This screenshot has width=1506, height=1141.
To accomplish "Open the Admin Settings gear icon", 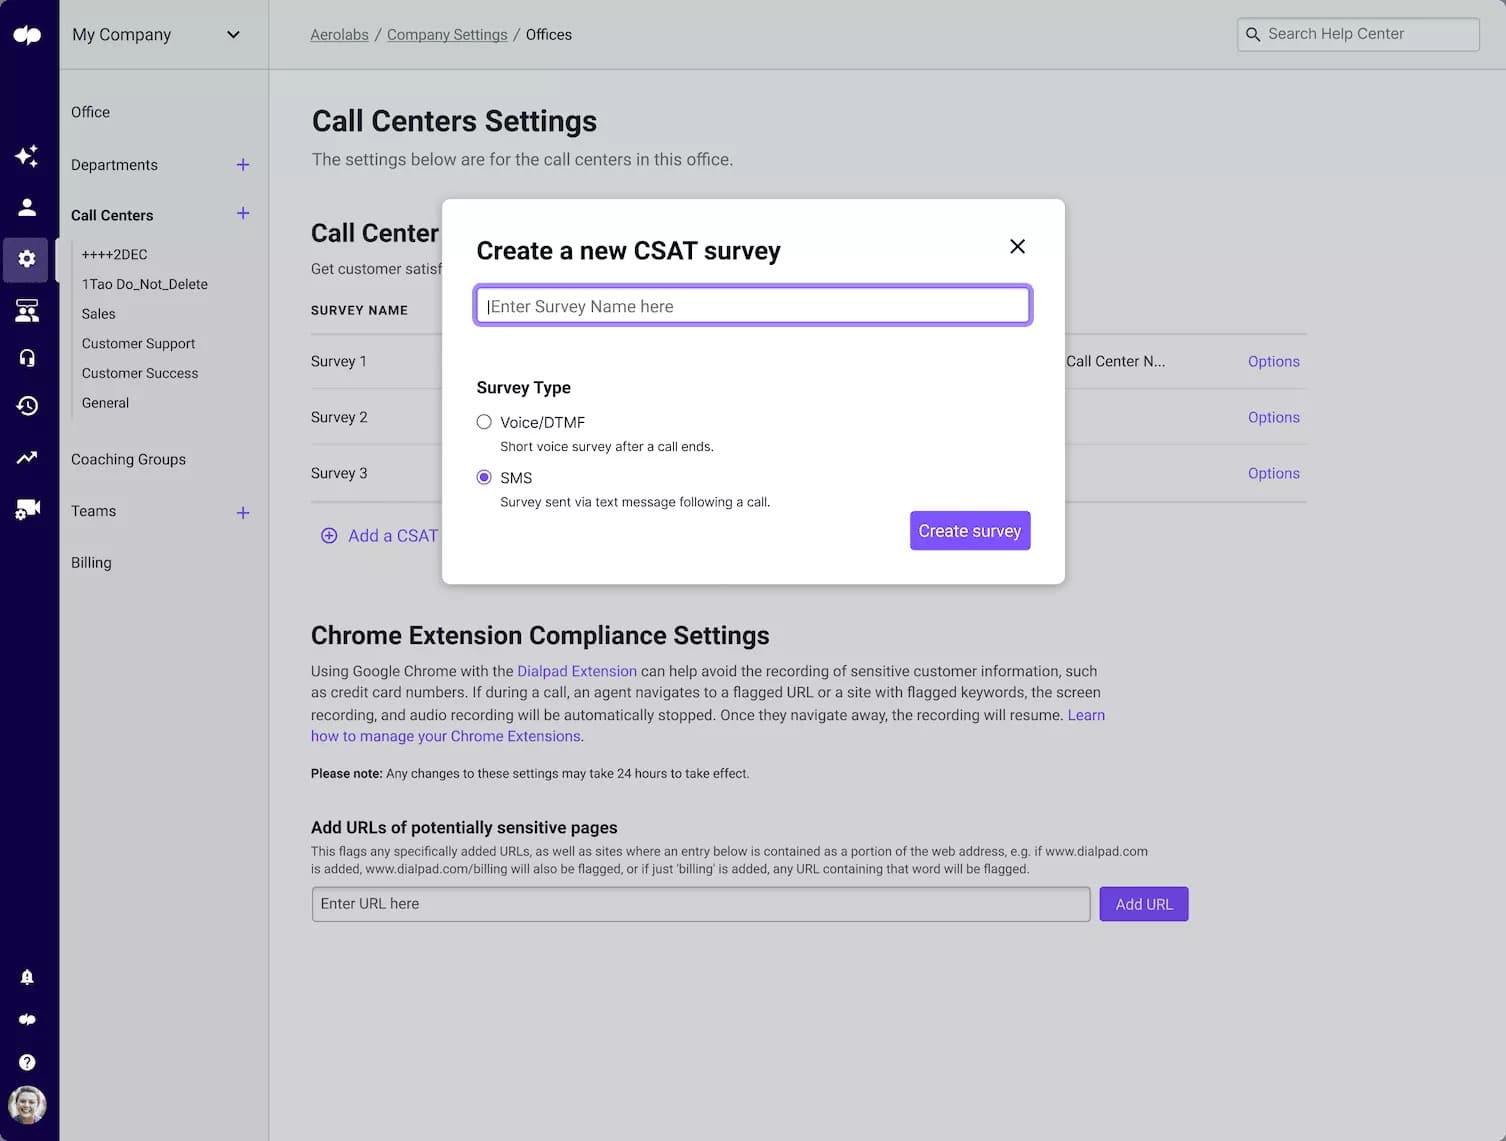I will click(27, 259).
